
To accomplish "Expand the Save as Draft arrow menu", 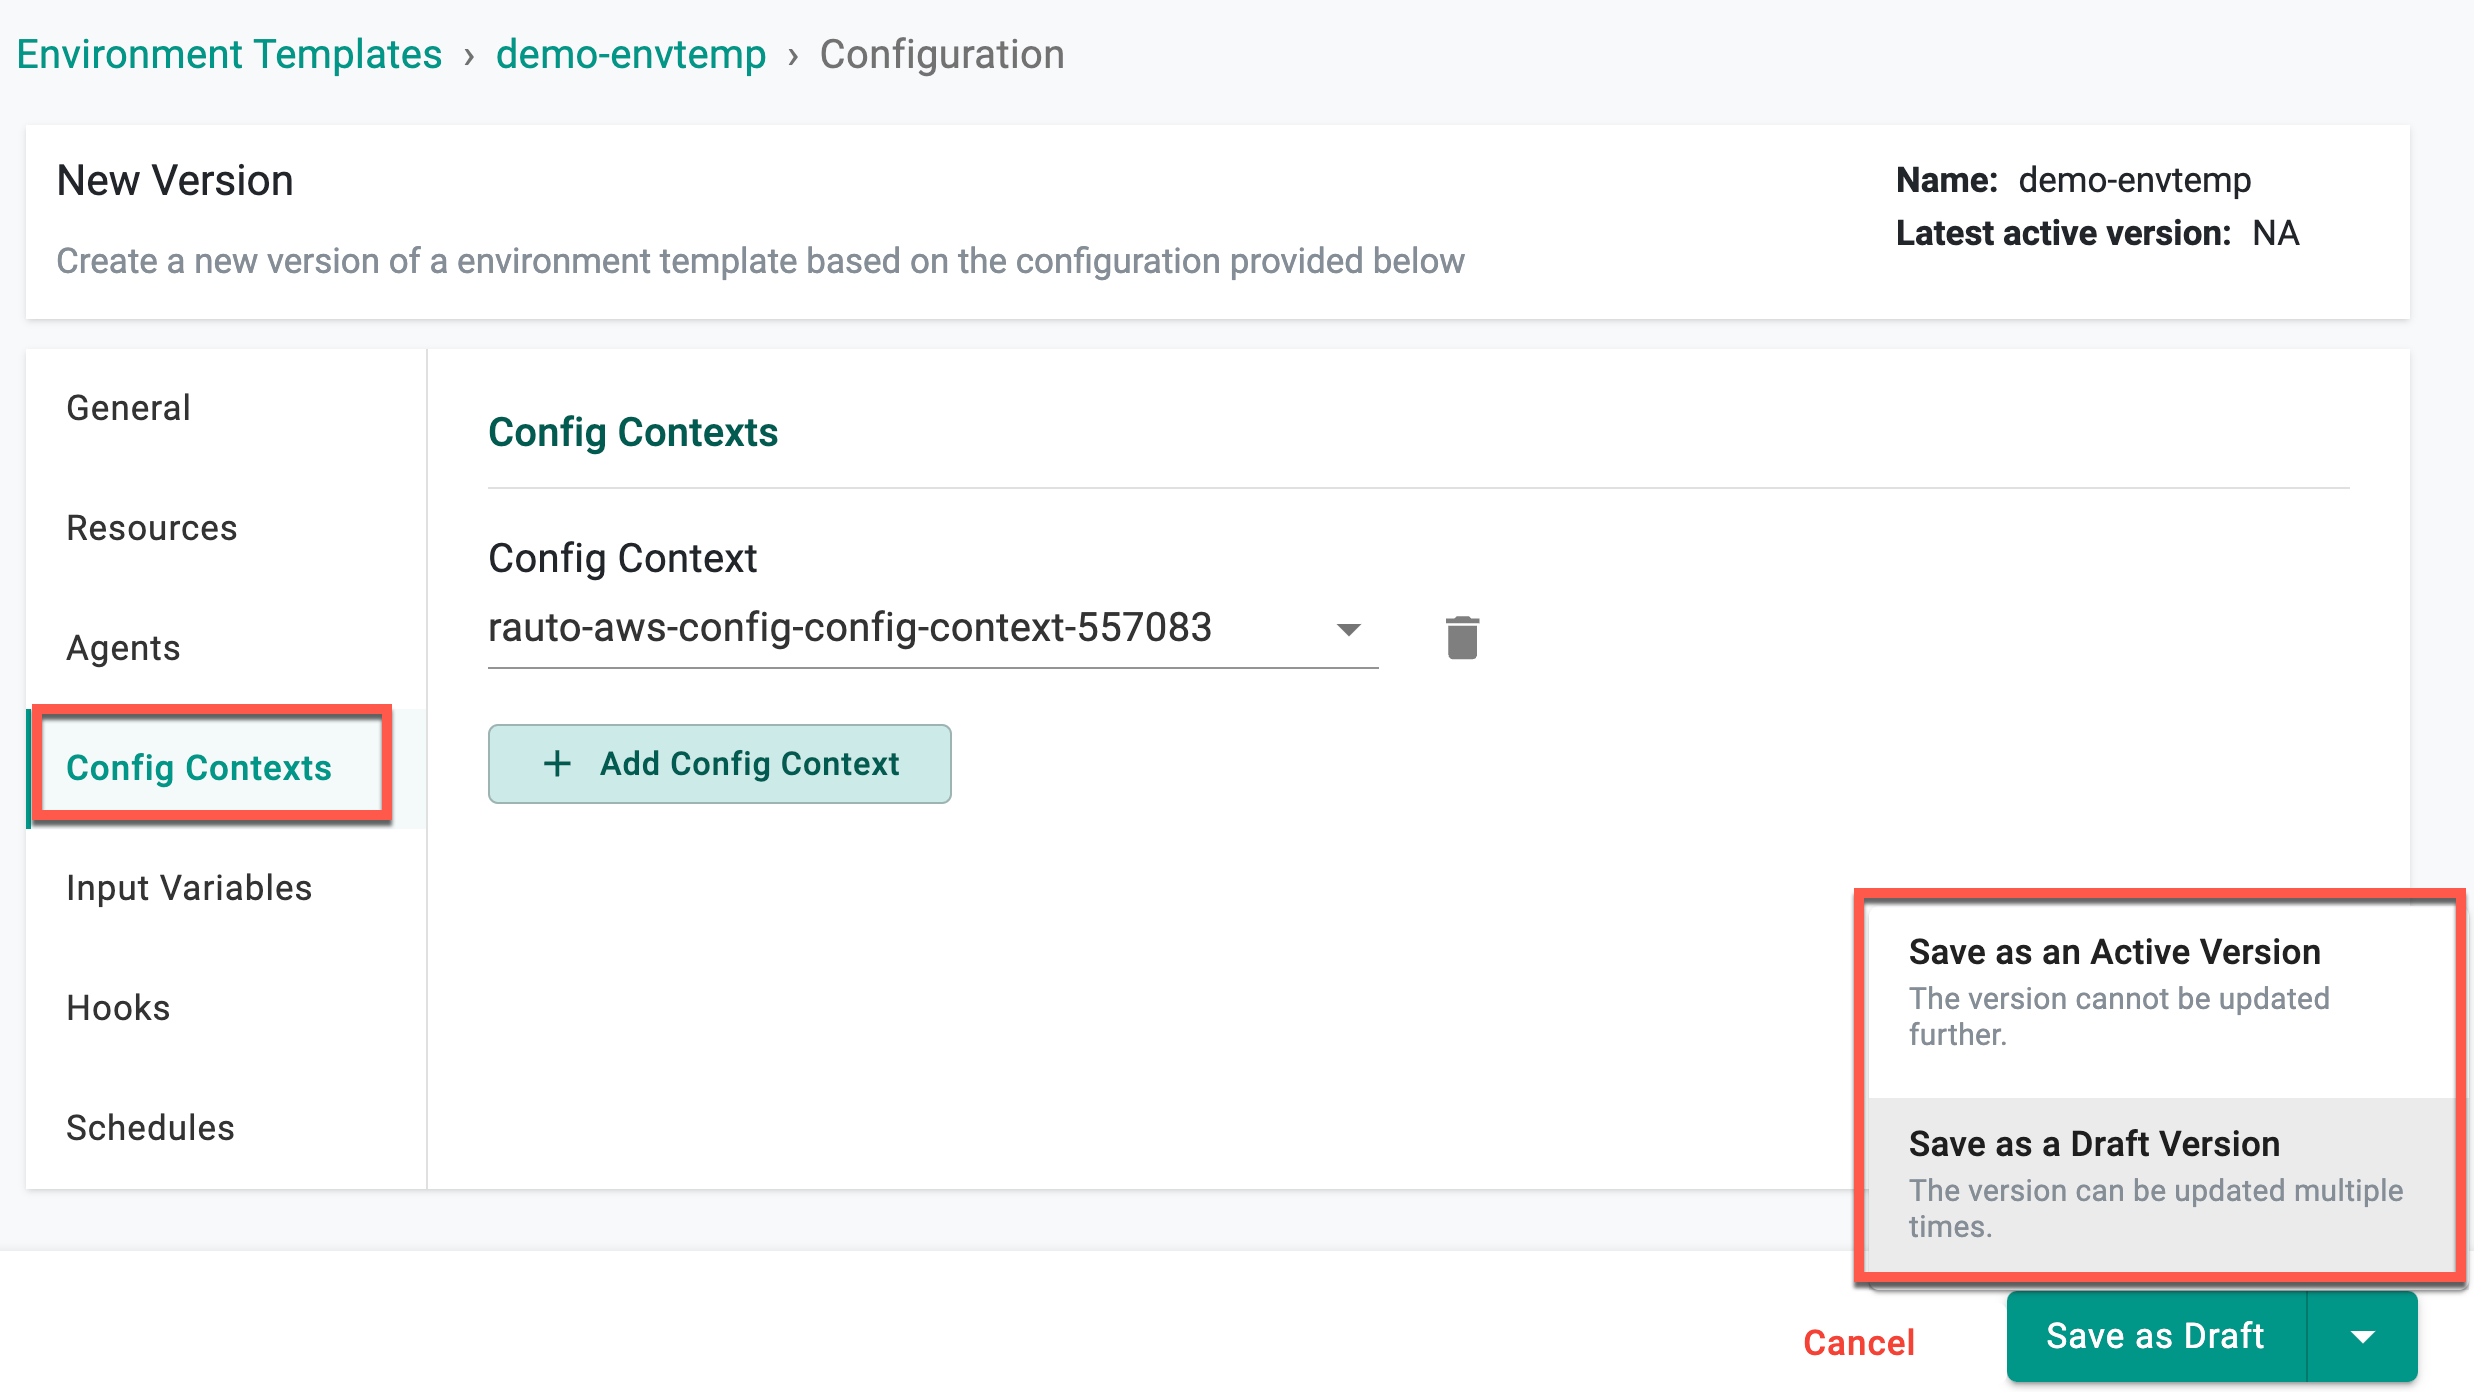I will (2362, 1336).
